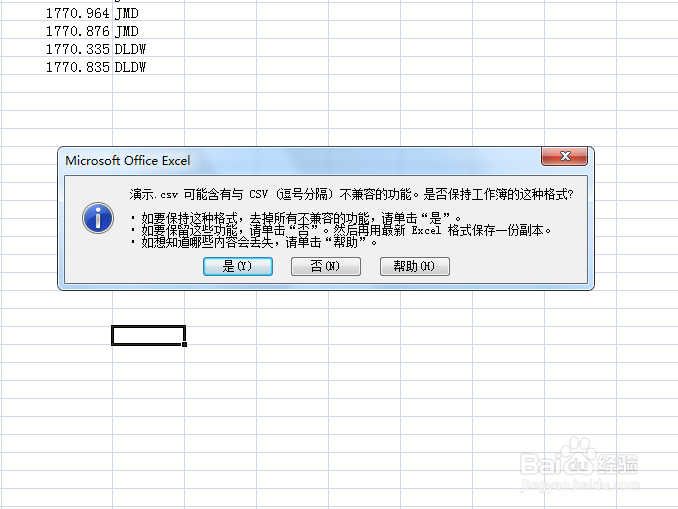
Task: Select cell containing 1770.335
Action: pyautogui.click(x=57, y=49)
